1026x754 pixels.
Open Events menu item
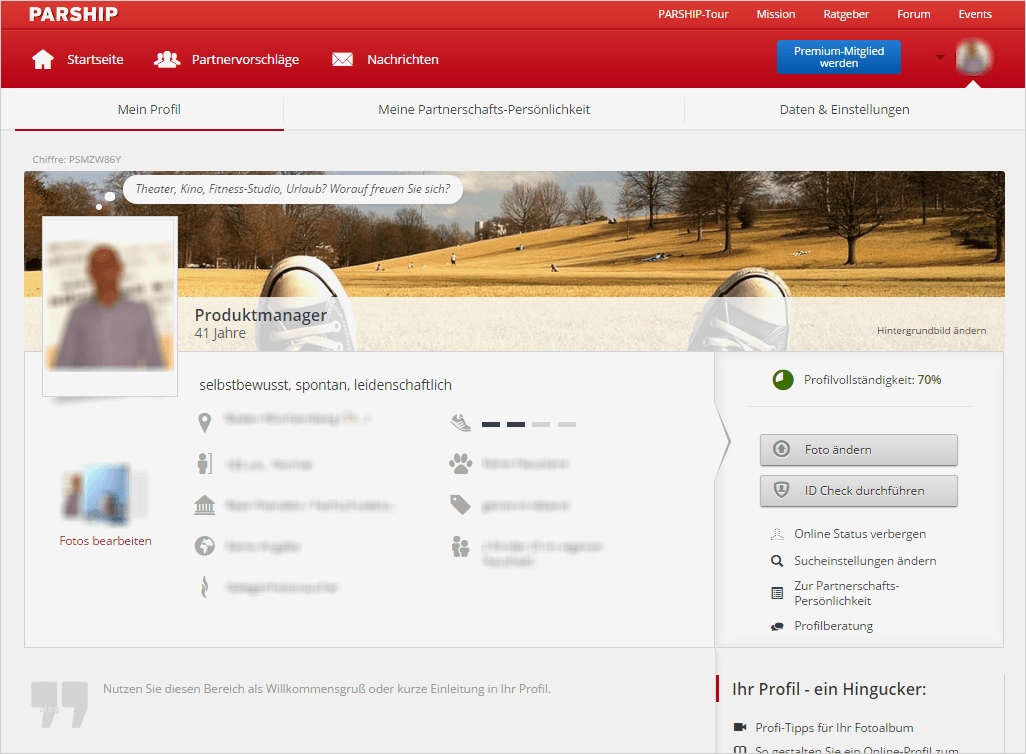coord(975,14)
